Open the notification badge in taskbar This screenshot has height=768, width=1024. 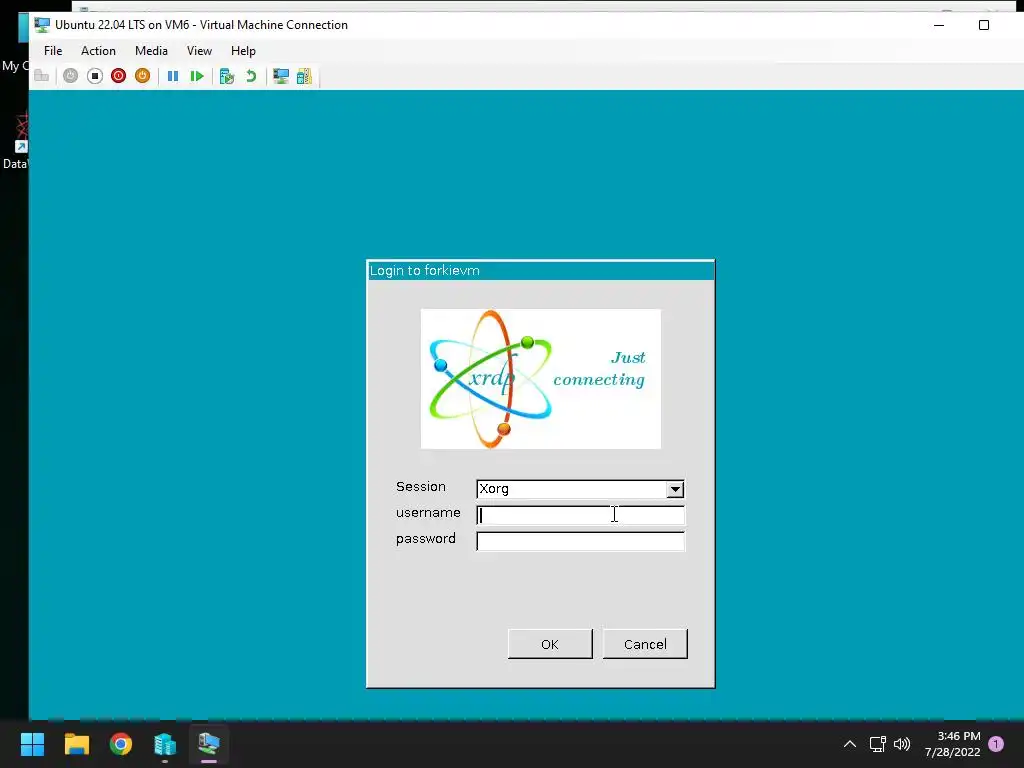pyautogui.click(x=996, y=744)
